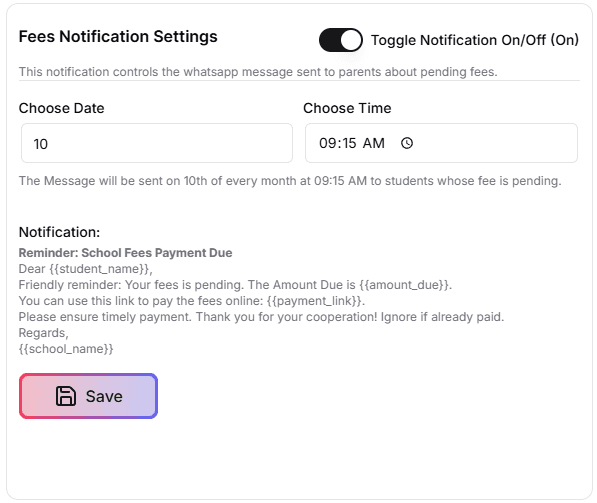Turn off the fees notification toggle switch
Viewport: 597px width, 503px height.
coord(340,40)
